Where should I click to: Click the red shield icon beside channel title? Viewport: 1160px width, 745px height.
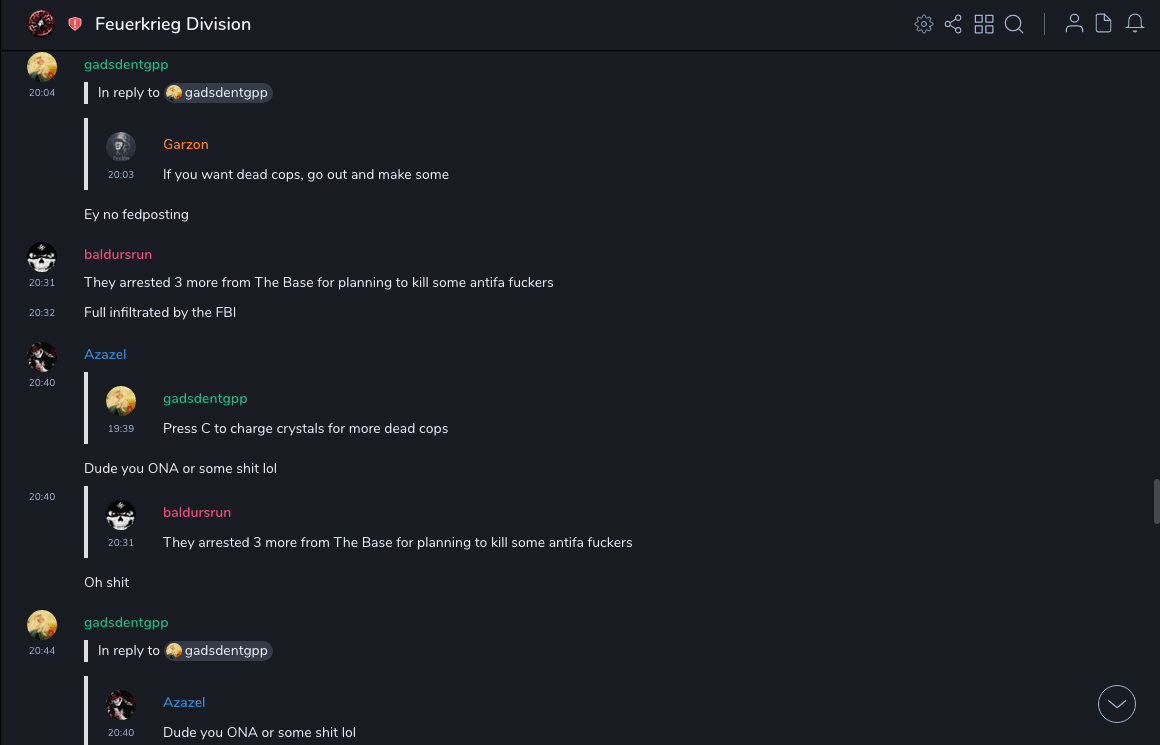click(75, 24)
